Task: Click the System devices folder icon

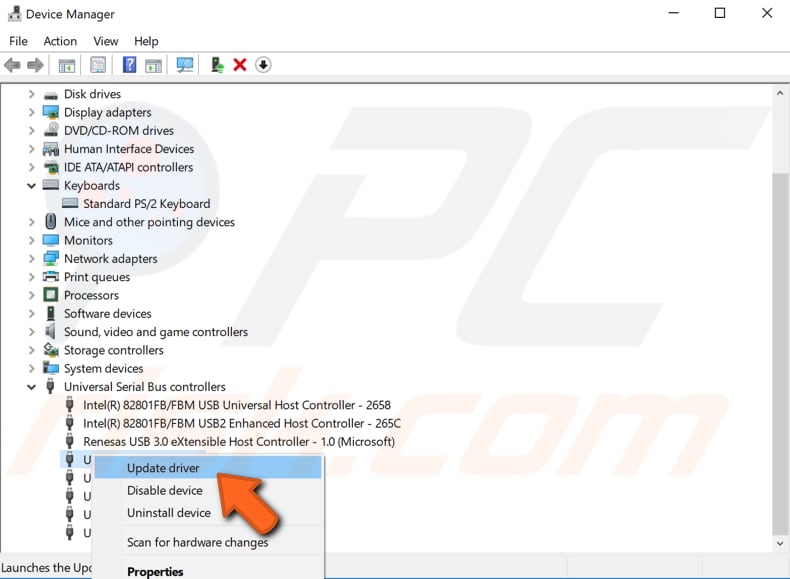Action: tap(51, 367)
